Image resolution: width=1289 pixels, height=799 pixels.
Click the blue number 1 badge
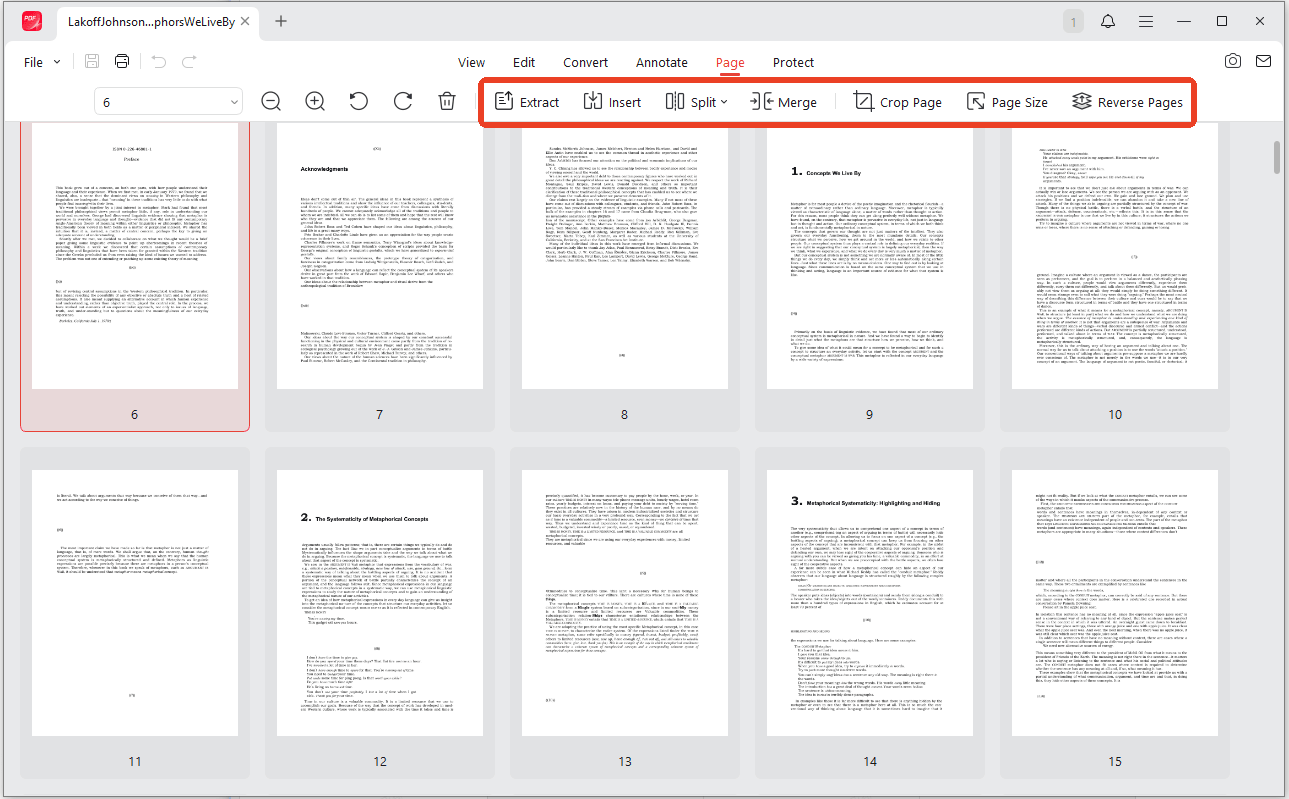pyautogui.click(x=1073, y=21)
